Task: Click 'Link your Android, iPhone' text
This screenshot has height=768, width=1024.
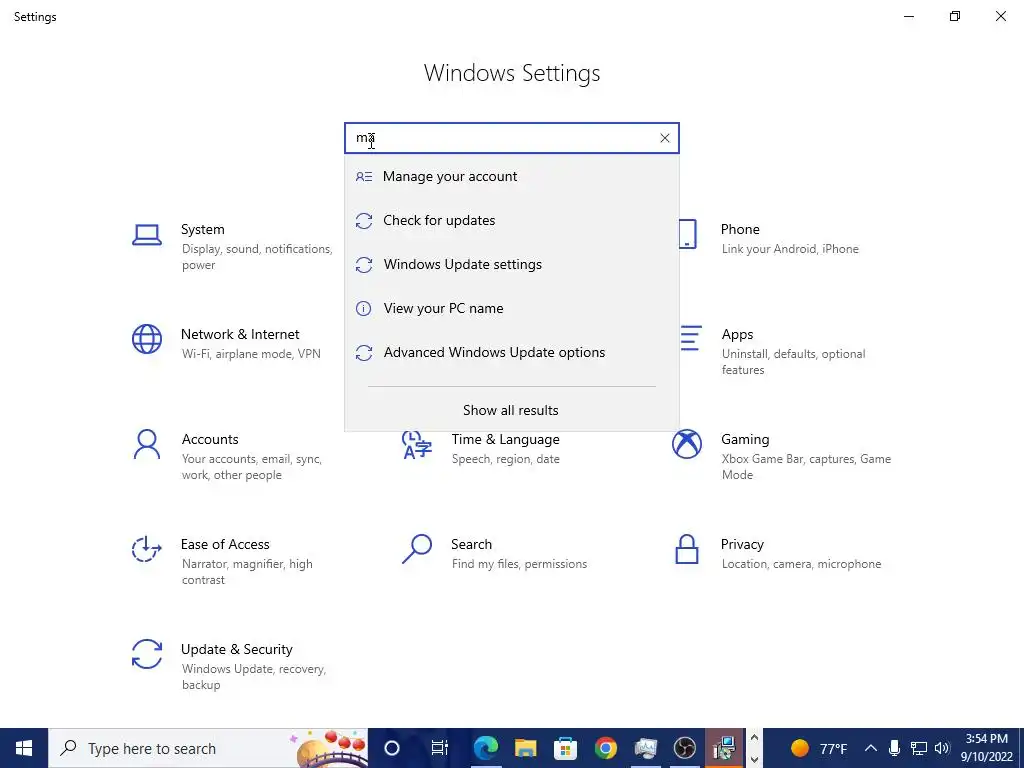Action: tap(790, 249)
